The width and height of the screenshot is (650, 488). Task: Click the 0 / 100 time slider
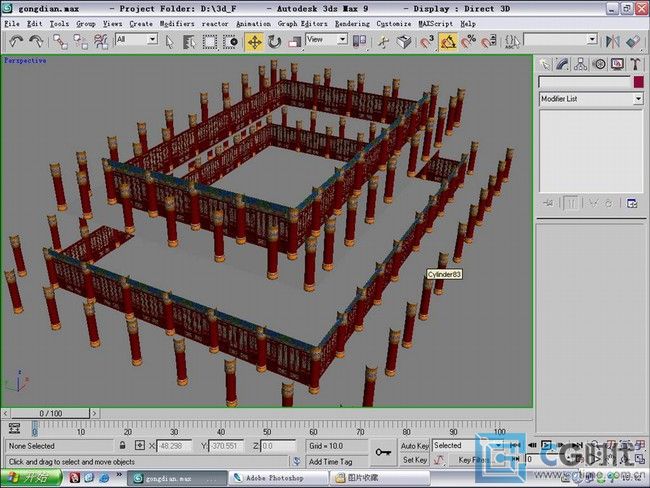tap(51, 413)
